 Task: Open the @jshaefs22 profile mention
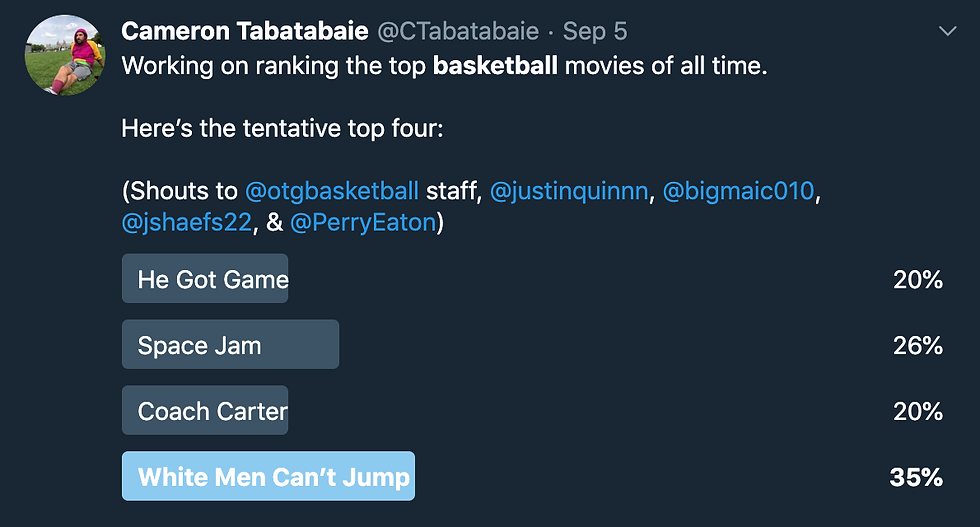coord(186,222)
